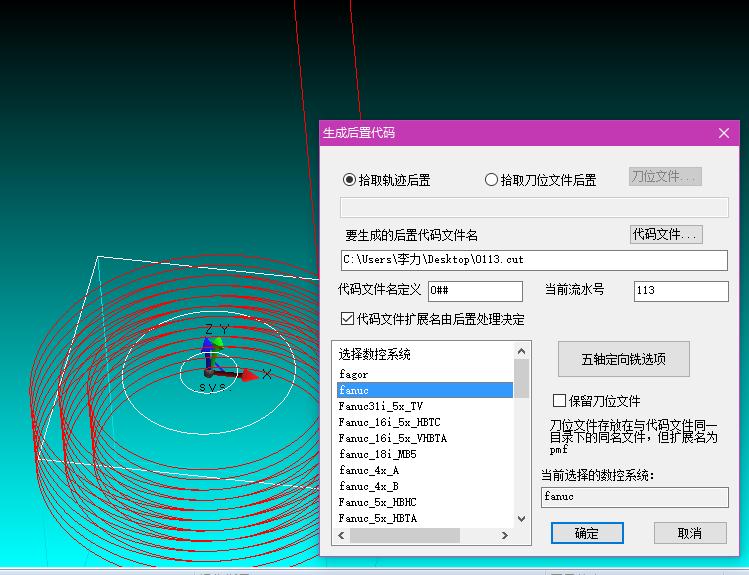This screenshot has width=749, height=575.
Task: Open 五轴定向铣选项 button
Action: click(623, 359)
